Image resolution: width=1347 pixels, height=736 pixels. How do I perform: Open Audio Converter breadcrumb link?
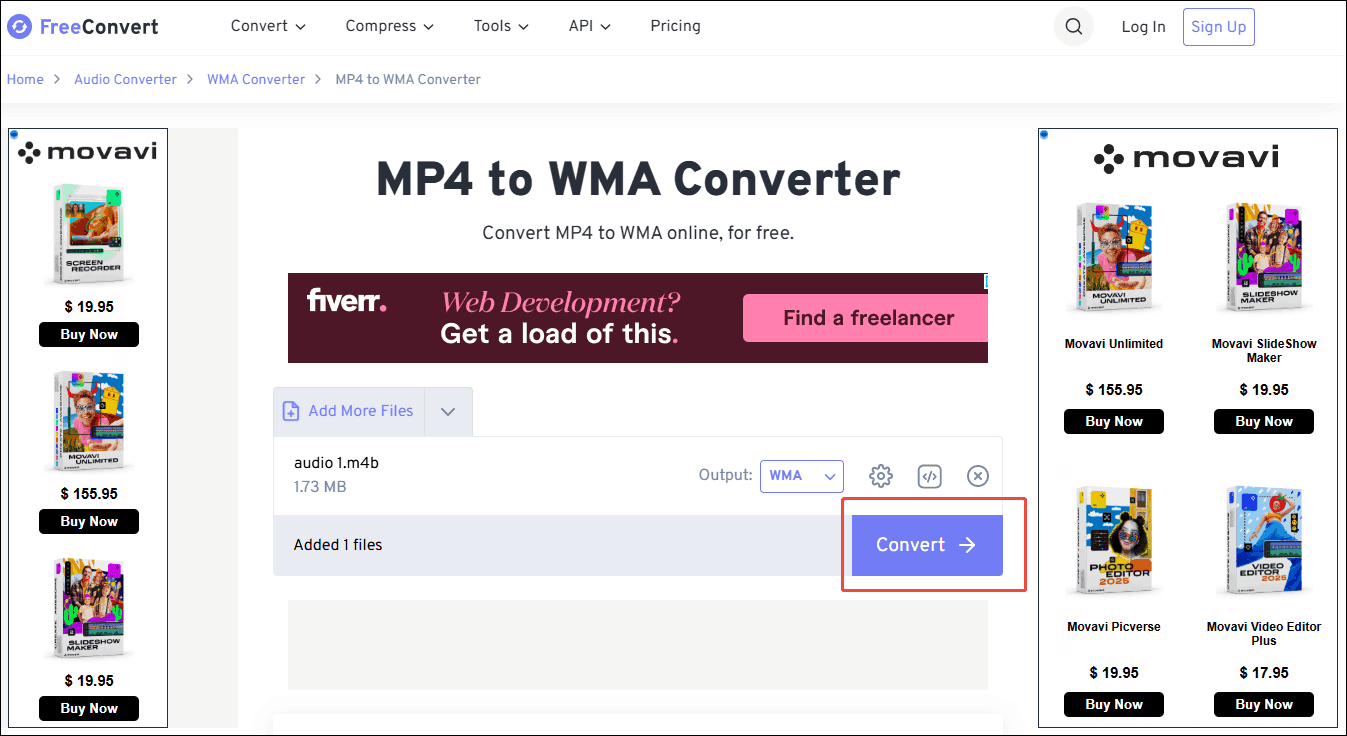[125, 79]
